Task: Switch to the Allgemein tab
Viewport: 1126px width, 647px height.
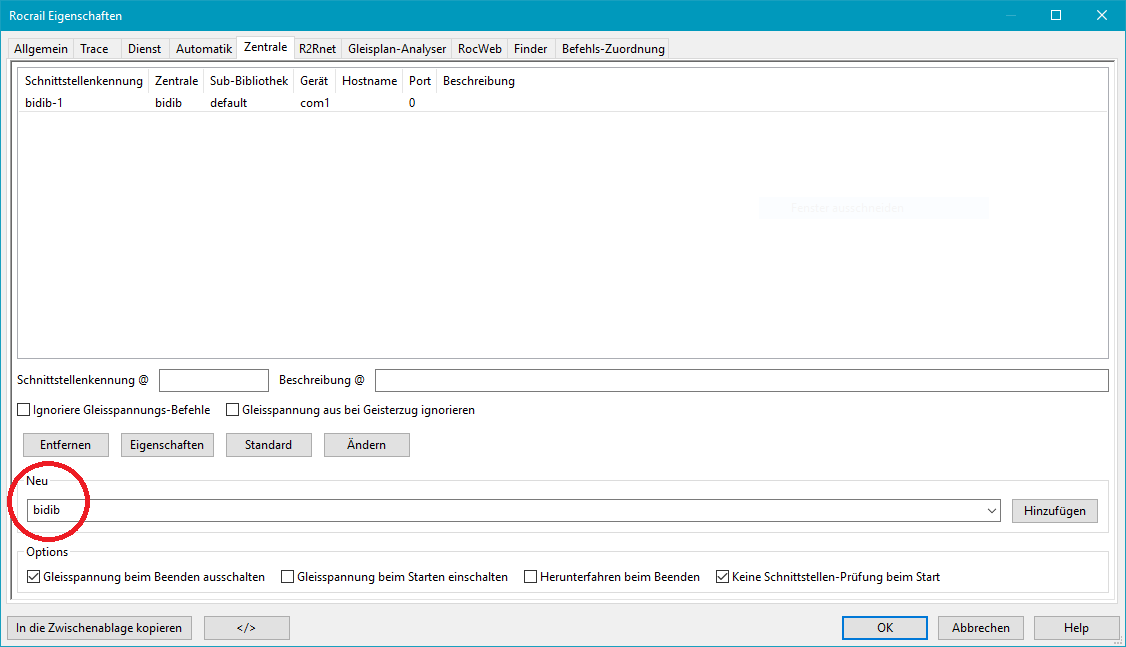Action: click(x=41, y=49)
